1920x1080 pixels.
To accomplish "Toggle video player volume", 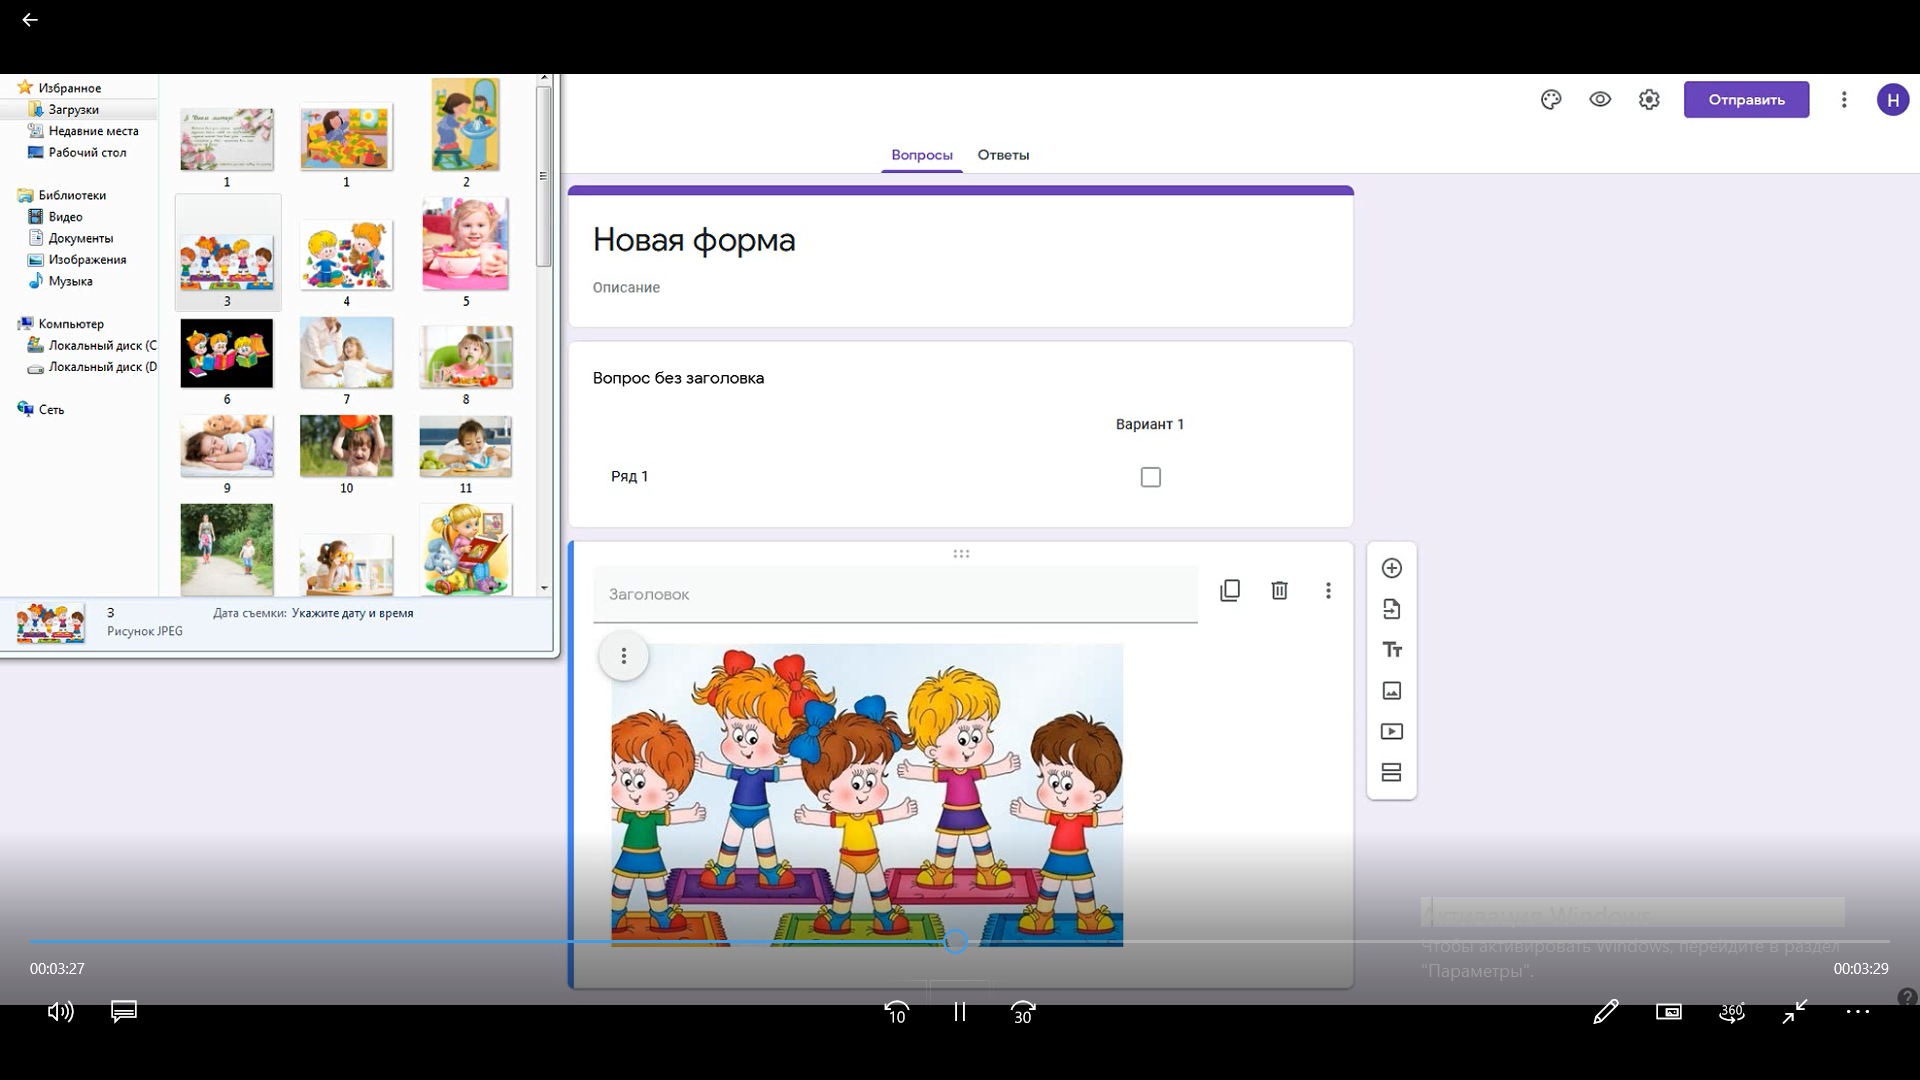I will click(60, 1012).
